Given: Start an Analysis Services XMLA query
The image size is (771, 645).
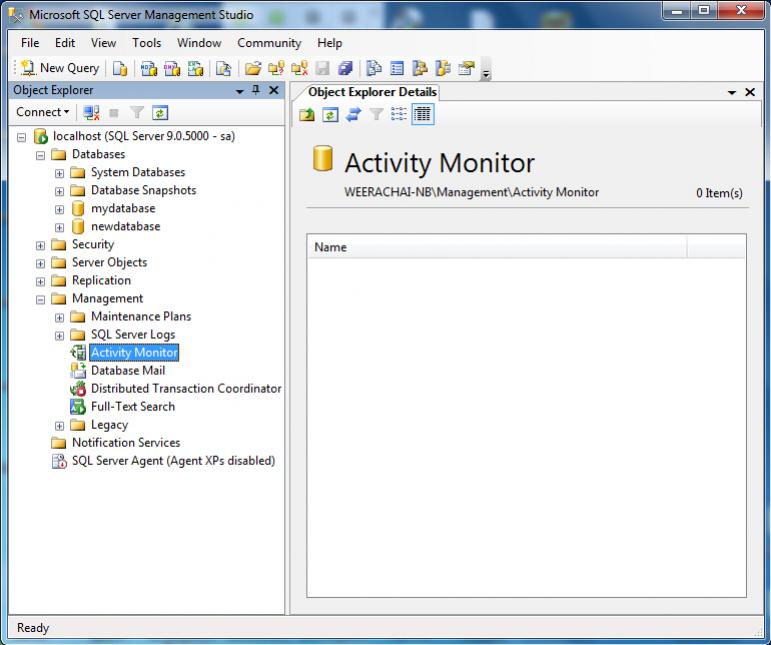Looking at the screenshot, I should coord(195,68).
